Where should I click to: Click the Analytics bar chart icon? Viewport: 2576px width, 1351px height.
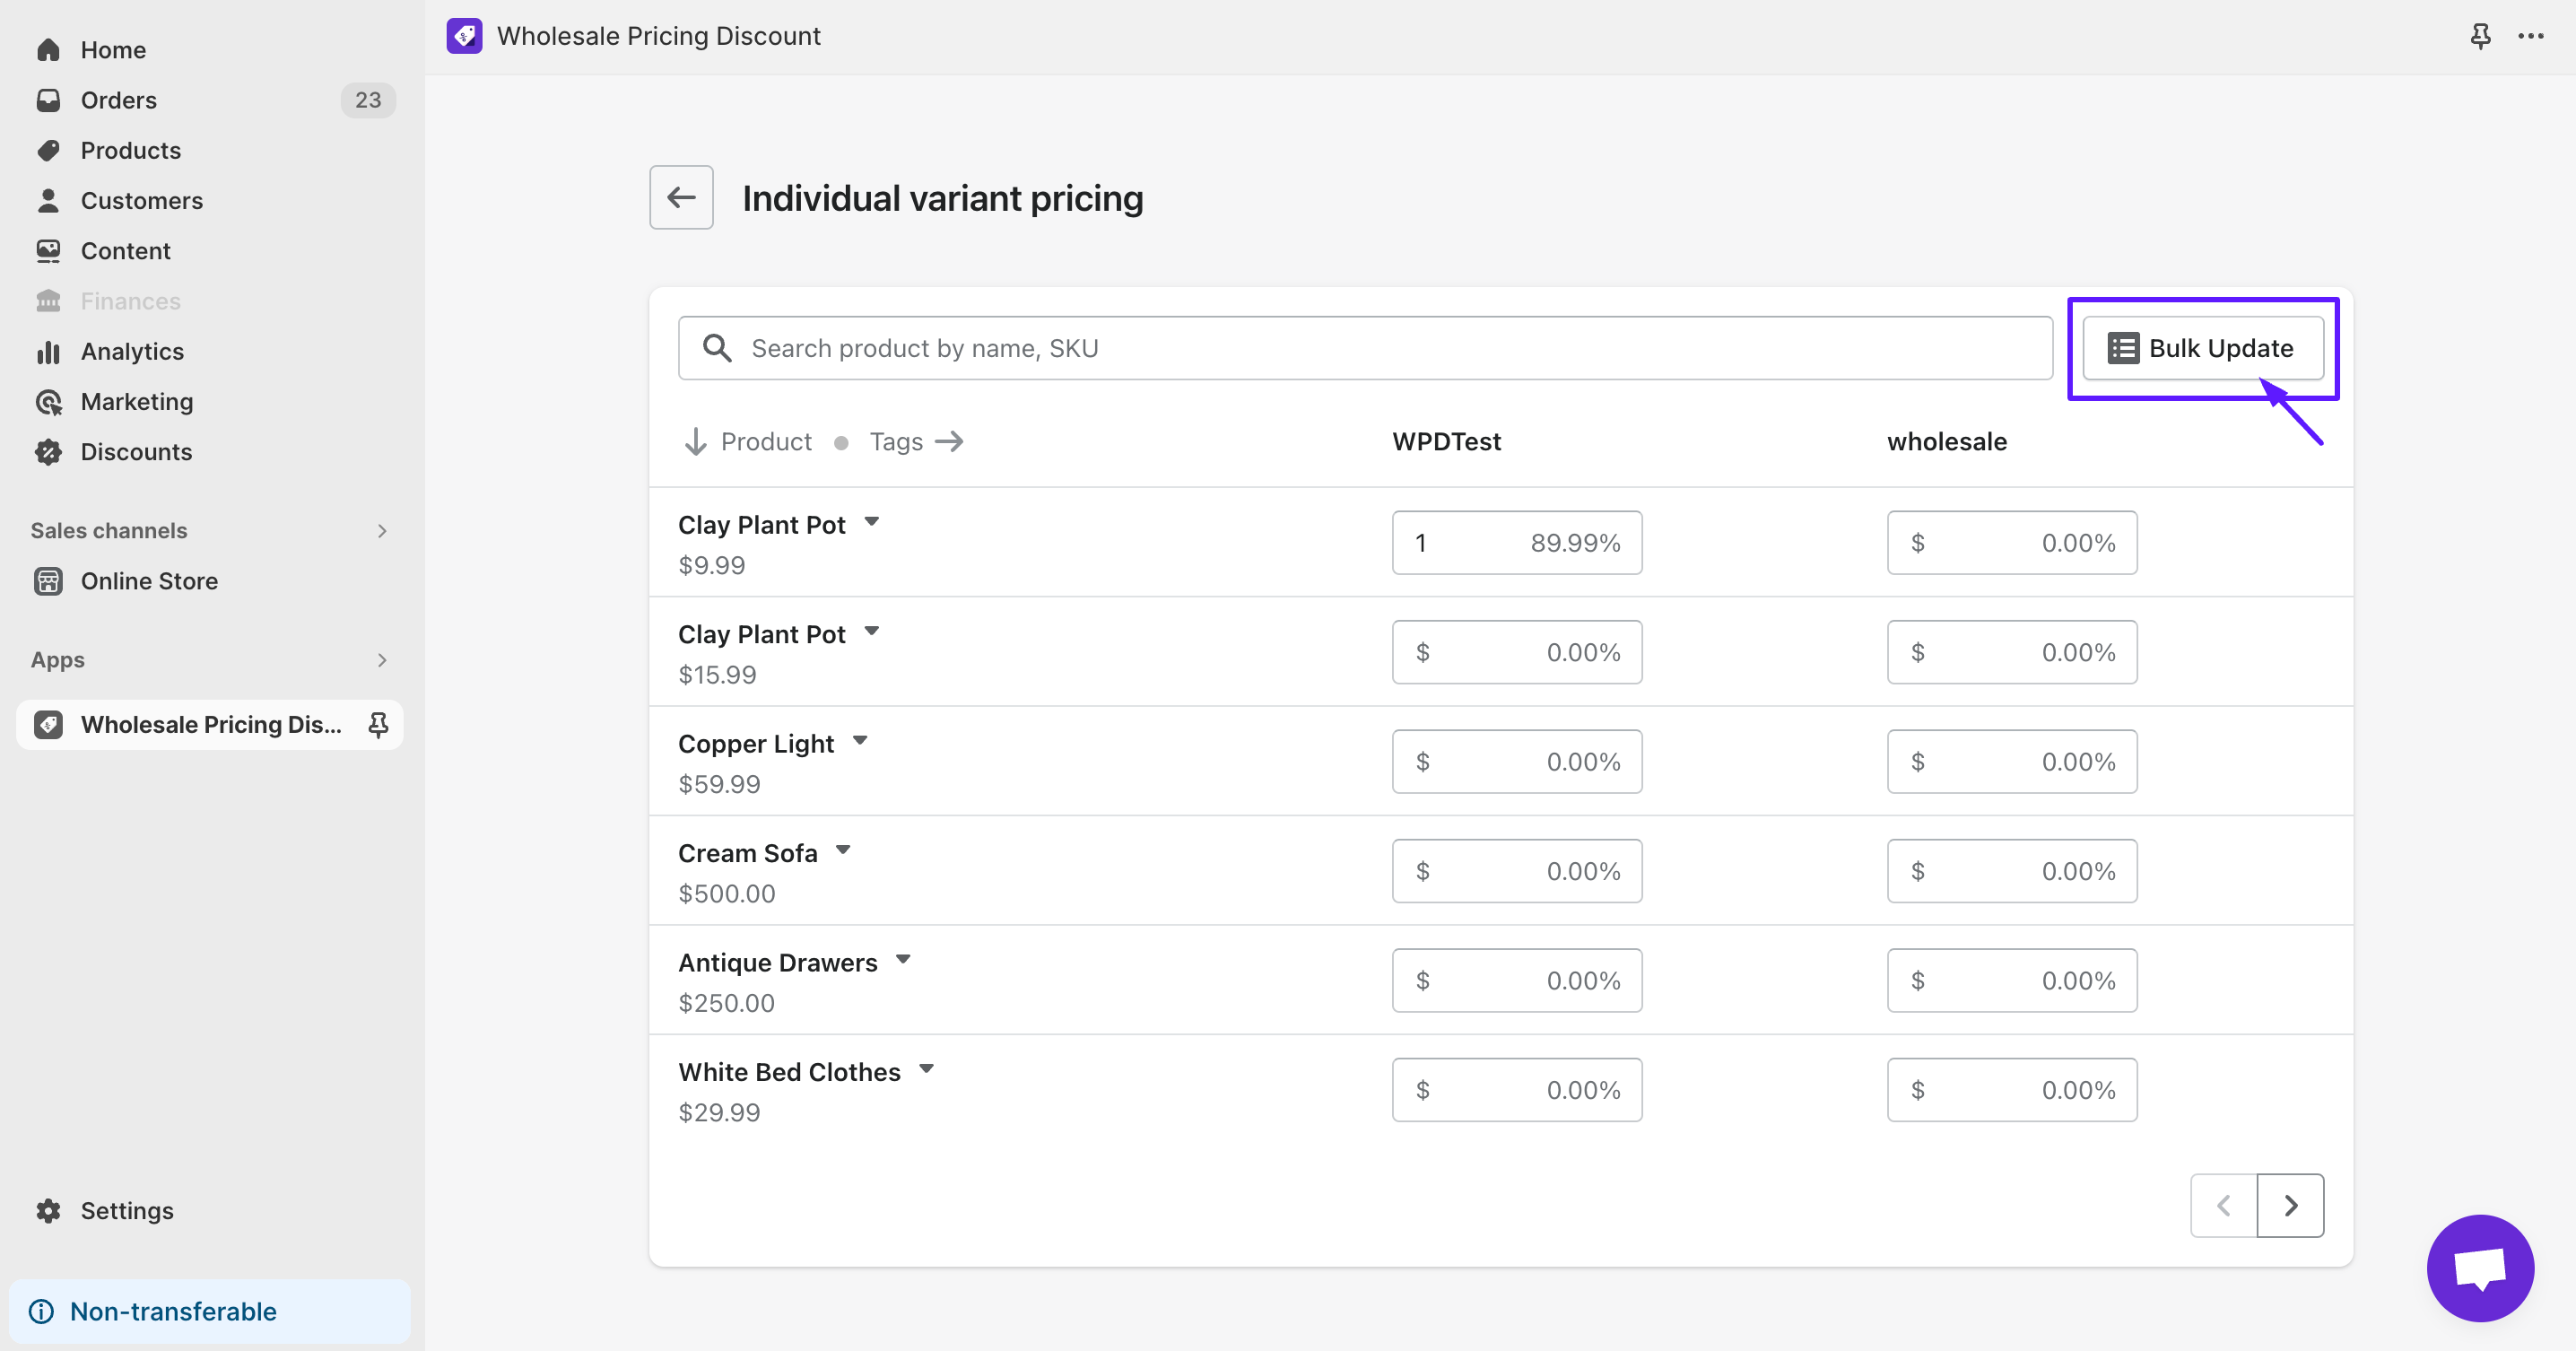pyautogui.click(x=48, y=351)
